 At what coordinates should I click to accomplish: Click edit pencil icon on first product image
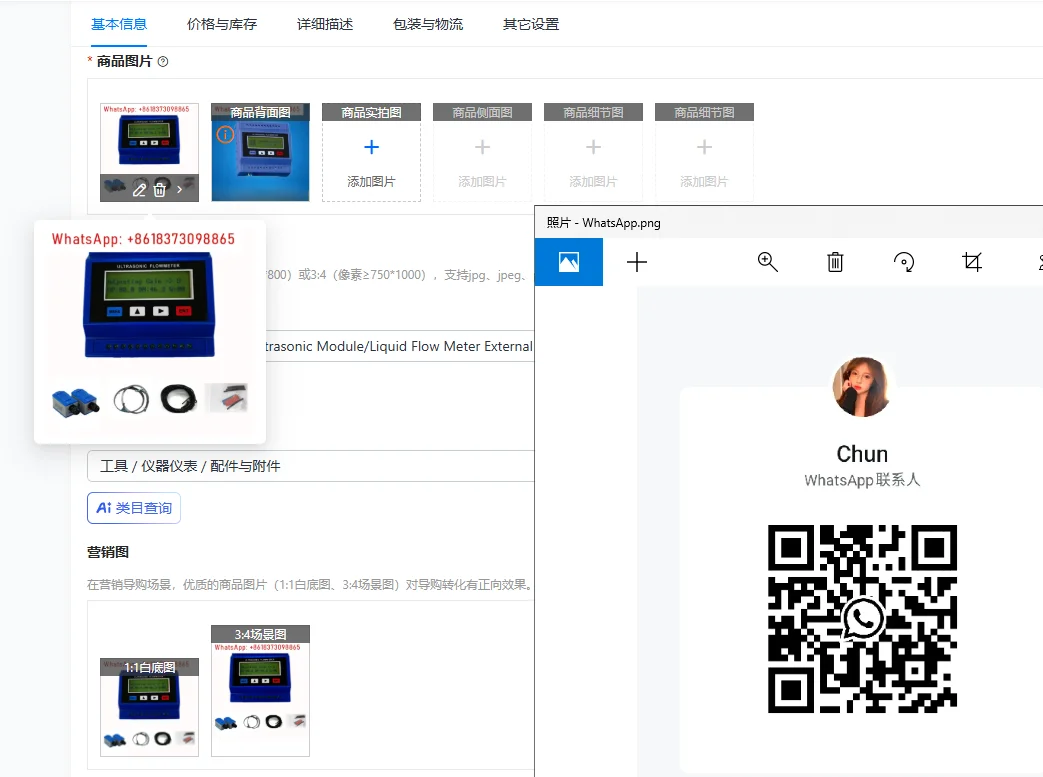point(139,190)
